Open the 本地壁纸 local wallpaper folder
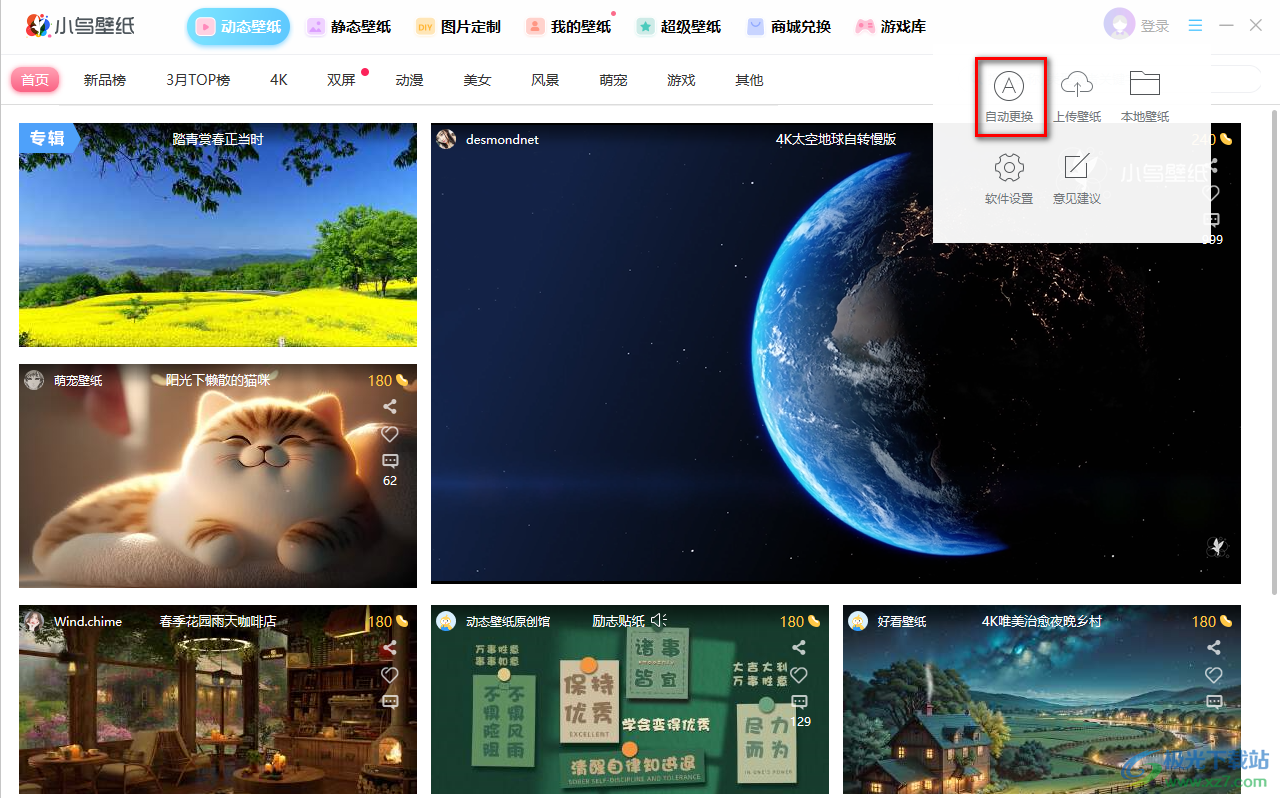Screen dimensions: 1280x798 1145,97
